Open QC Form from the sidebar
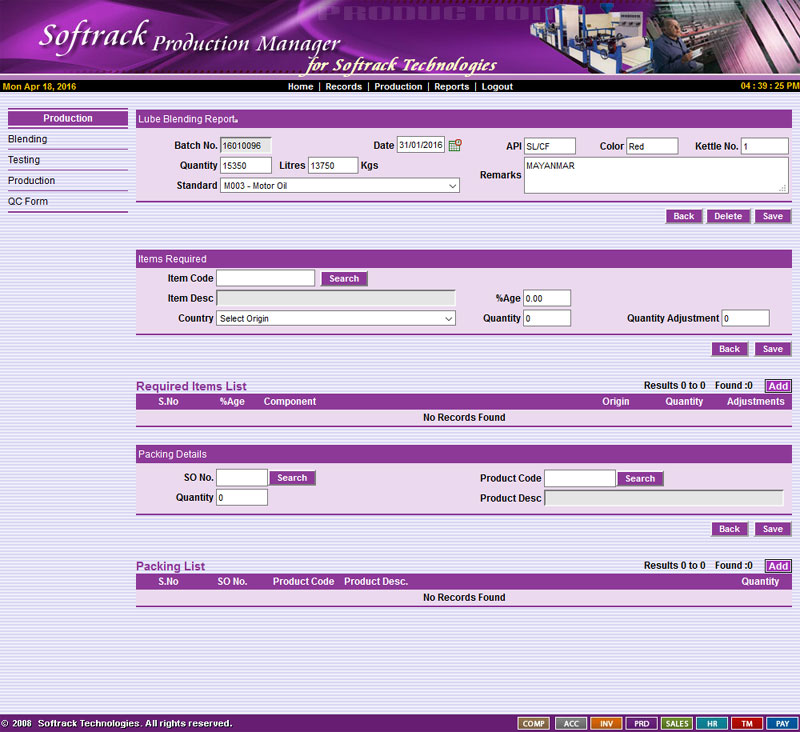 (28, 202)
